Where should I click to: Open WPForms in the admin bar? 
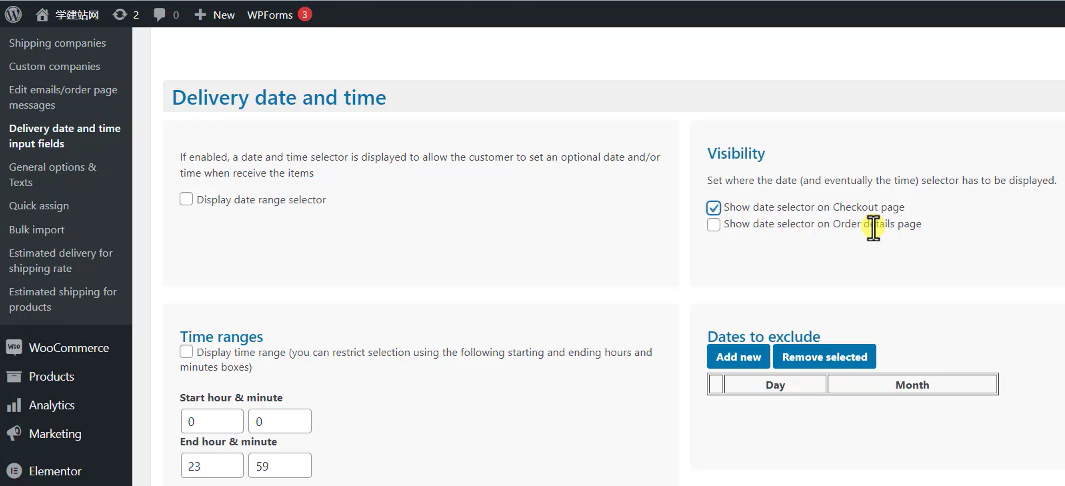pos(270,15)
